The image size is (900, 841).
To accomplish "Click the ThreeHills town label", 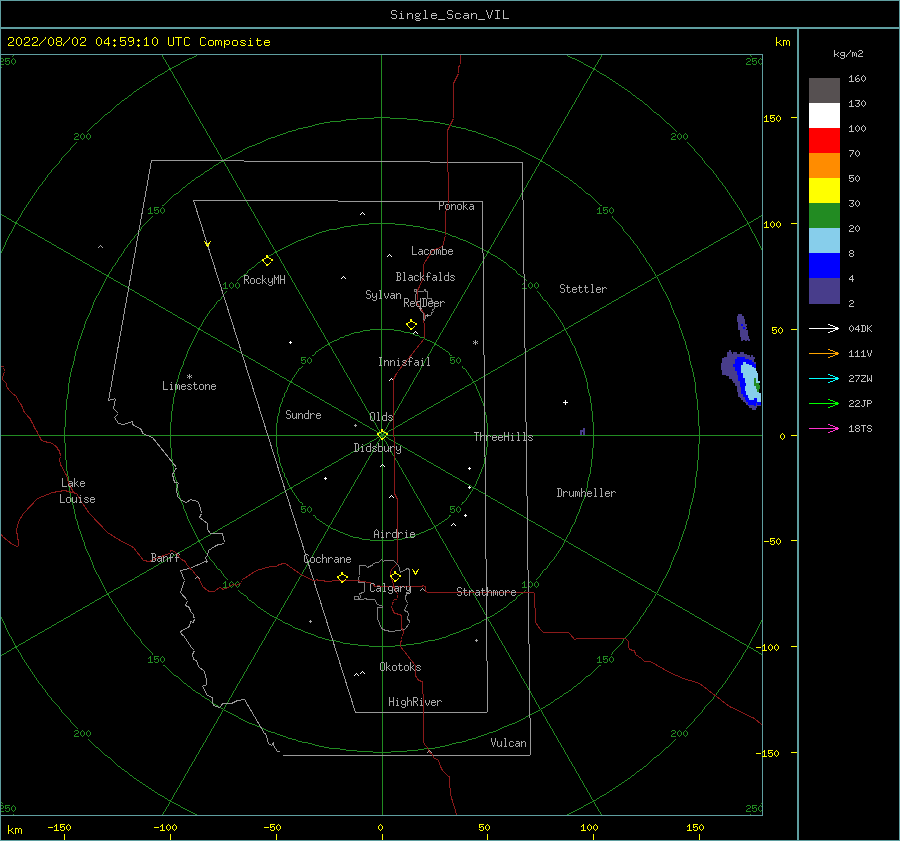I will pos(503,437).
